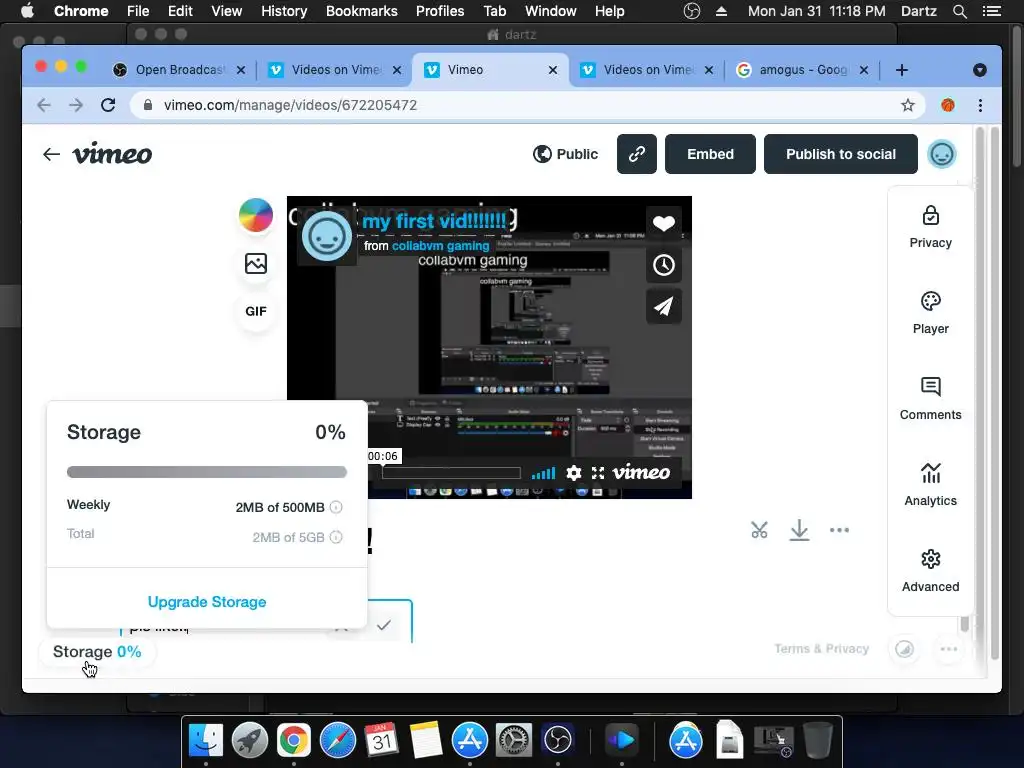Open System Preferences from the Dock
1024x768 pixels.
pos(514,741)
